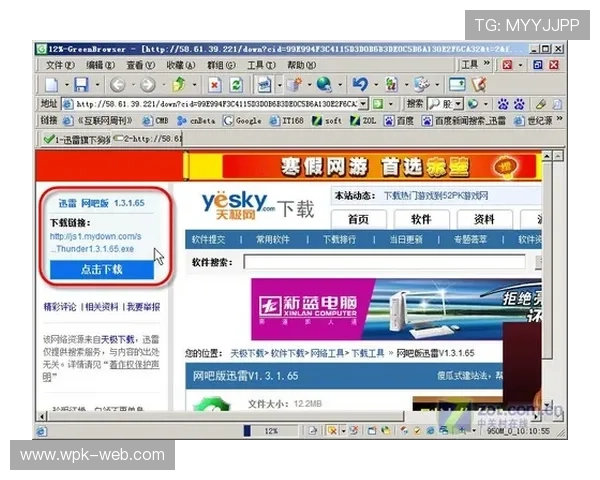Open the 群组 menu

tap(221, 65)
